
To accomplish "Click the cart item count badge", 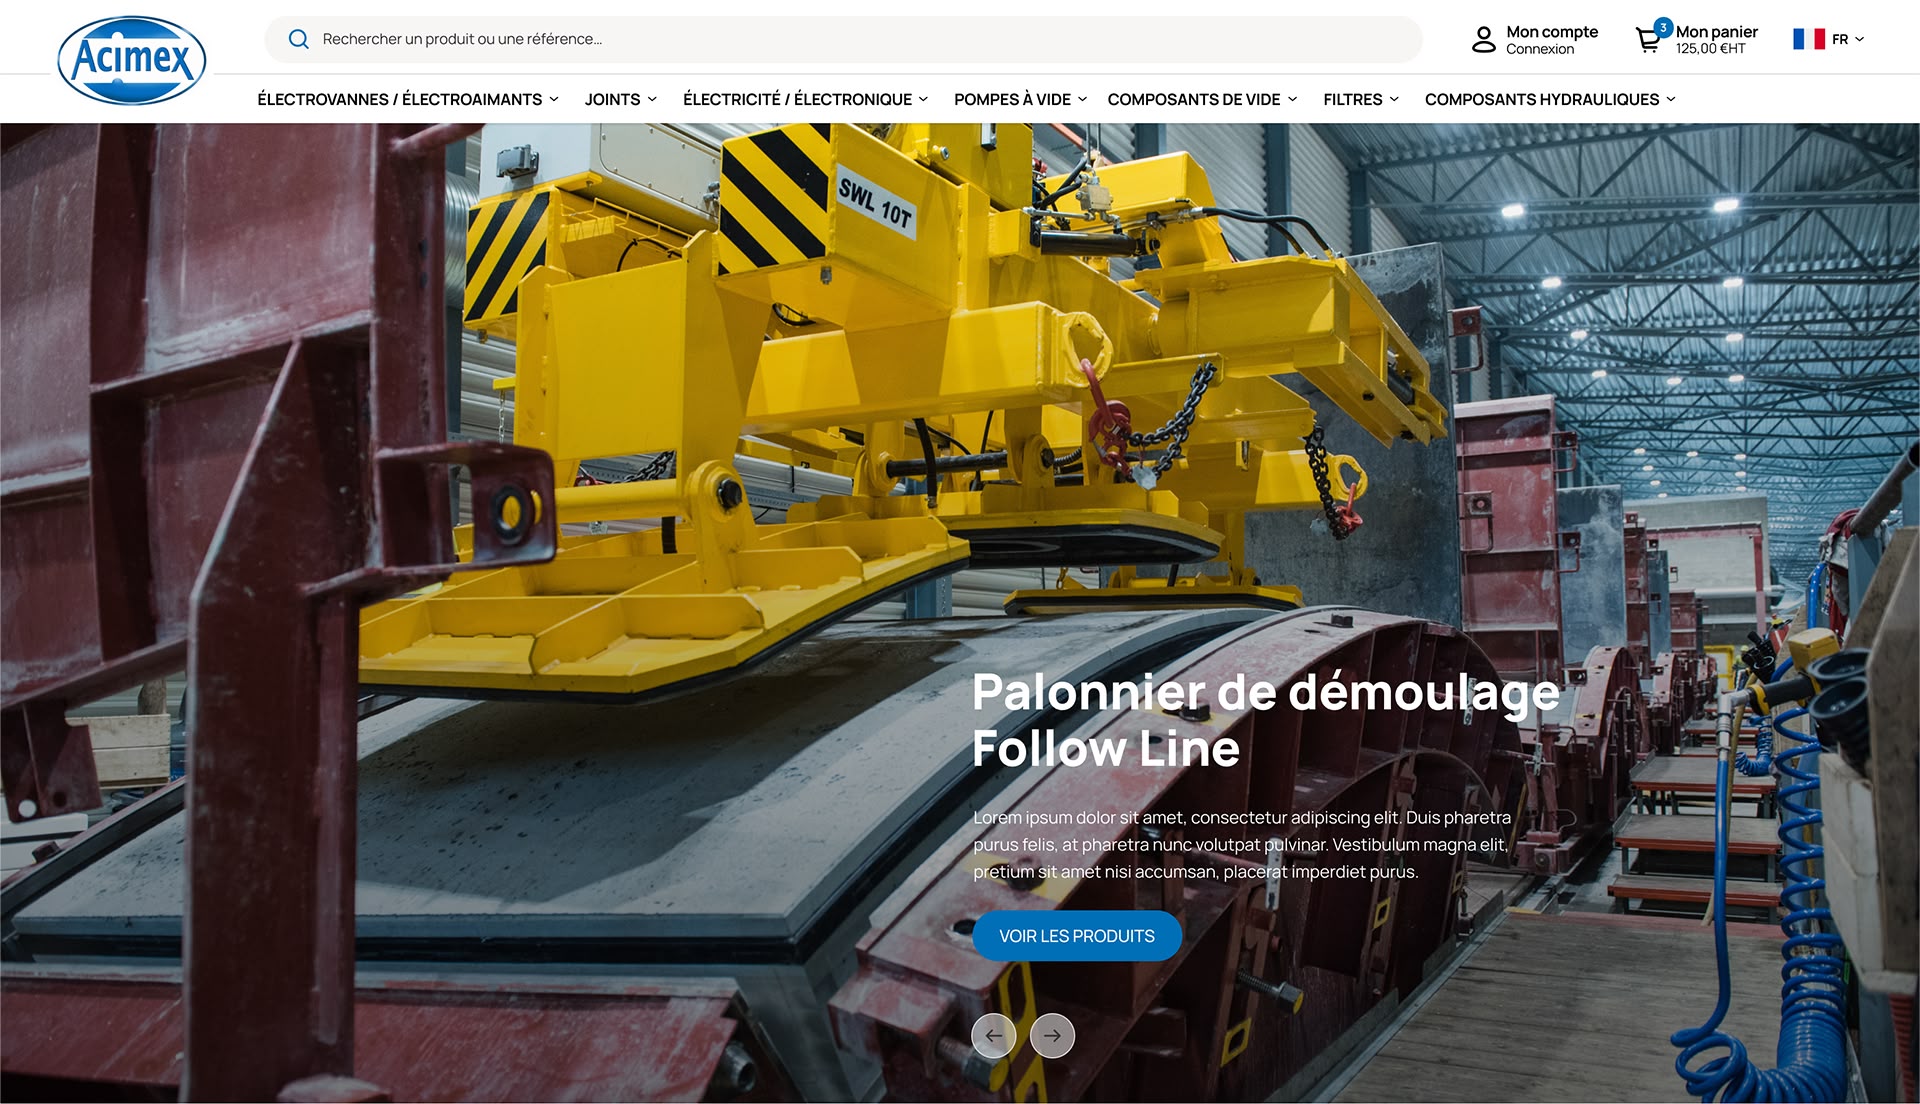I will click(x=1662, y=27).
